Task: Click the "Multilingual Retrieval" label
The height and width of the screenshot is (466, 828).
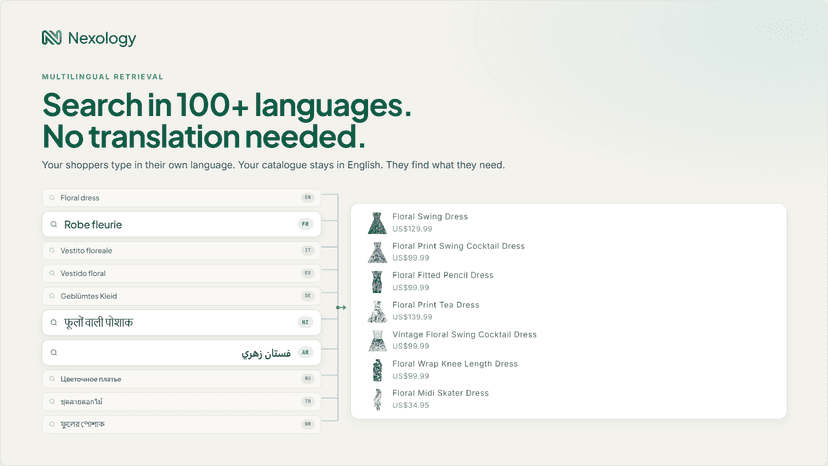Action: 102,77
